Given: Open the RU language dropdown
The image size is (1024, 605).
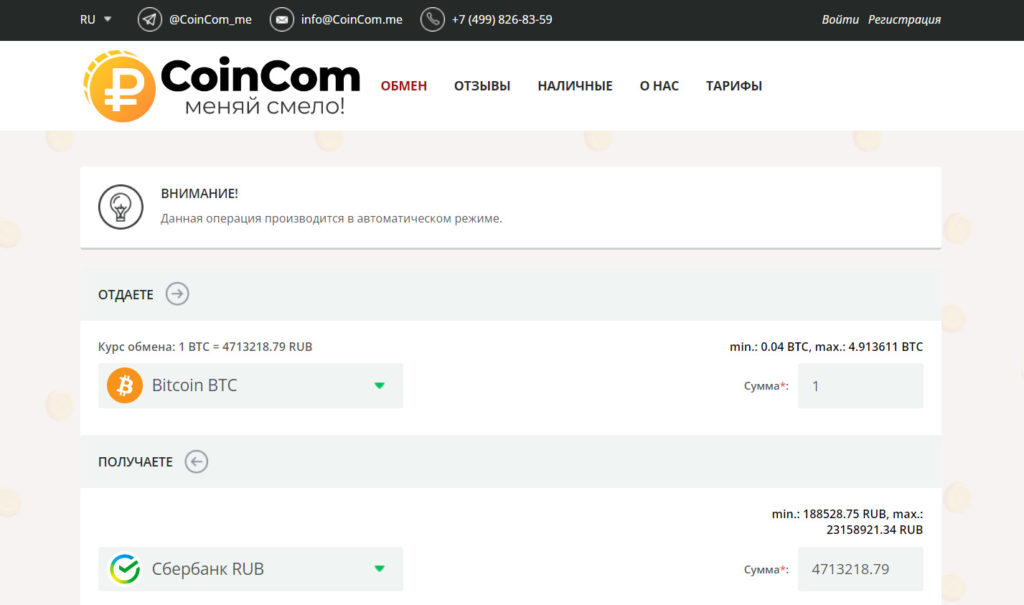Looking at the screenshot, I should (x=95, y=20).
